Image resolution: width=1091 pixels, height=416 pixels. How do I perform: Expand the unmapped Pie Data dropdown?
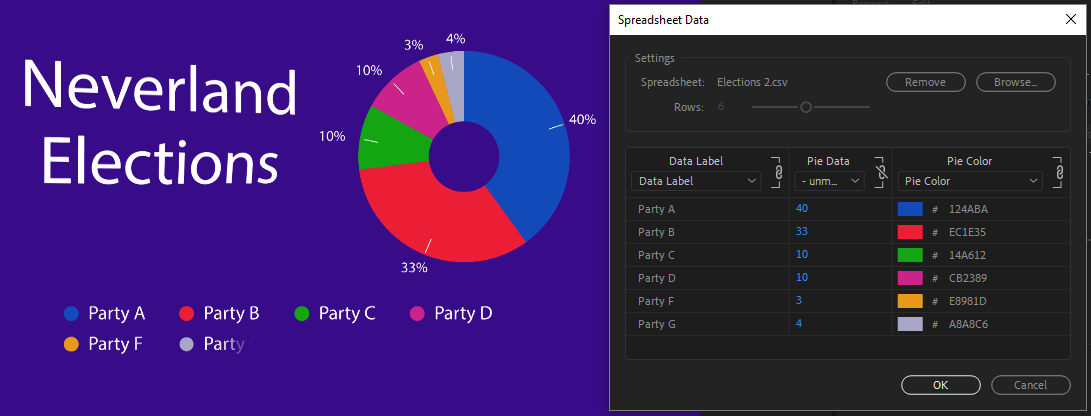coord(829,181)
